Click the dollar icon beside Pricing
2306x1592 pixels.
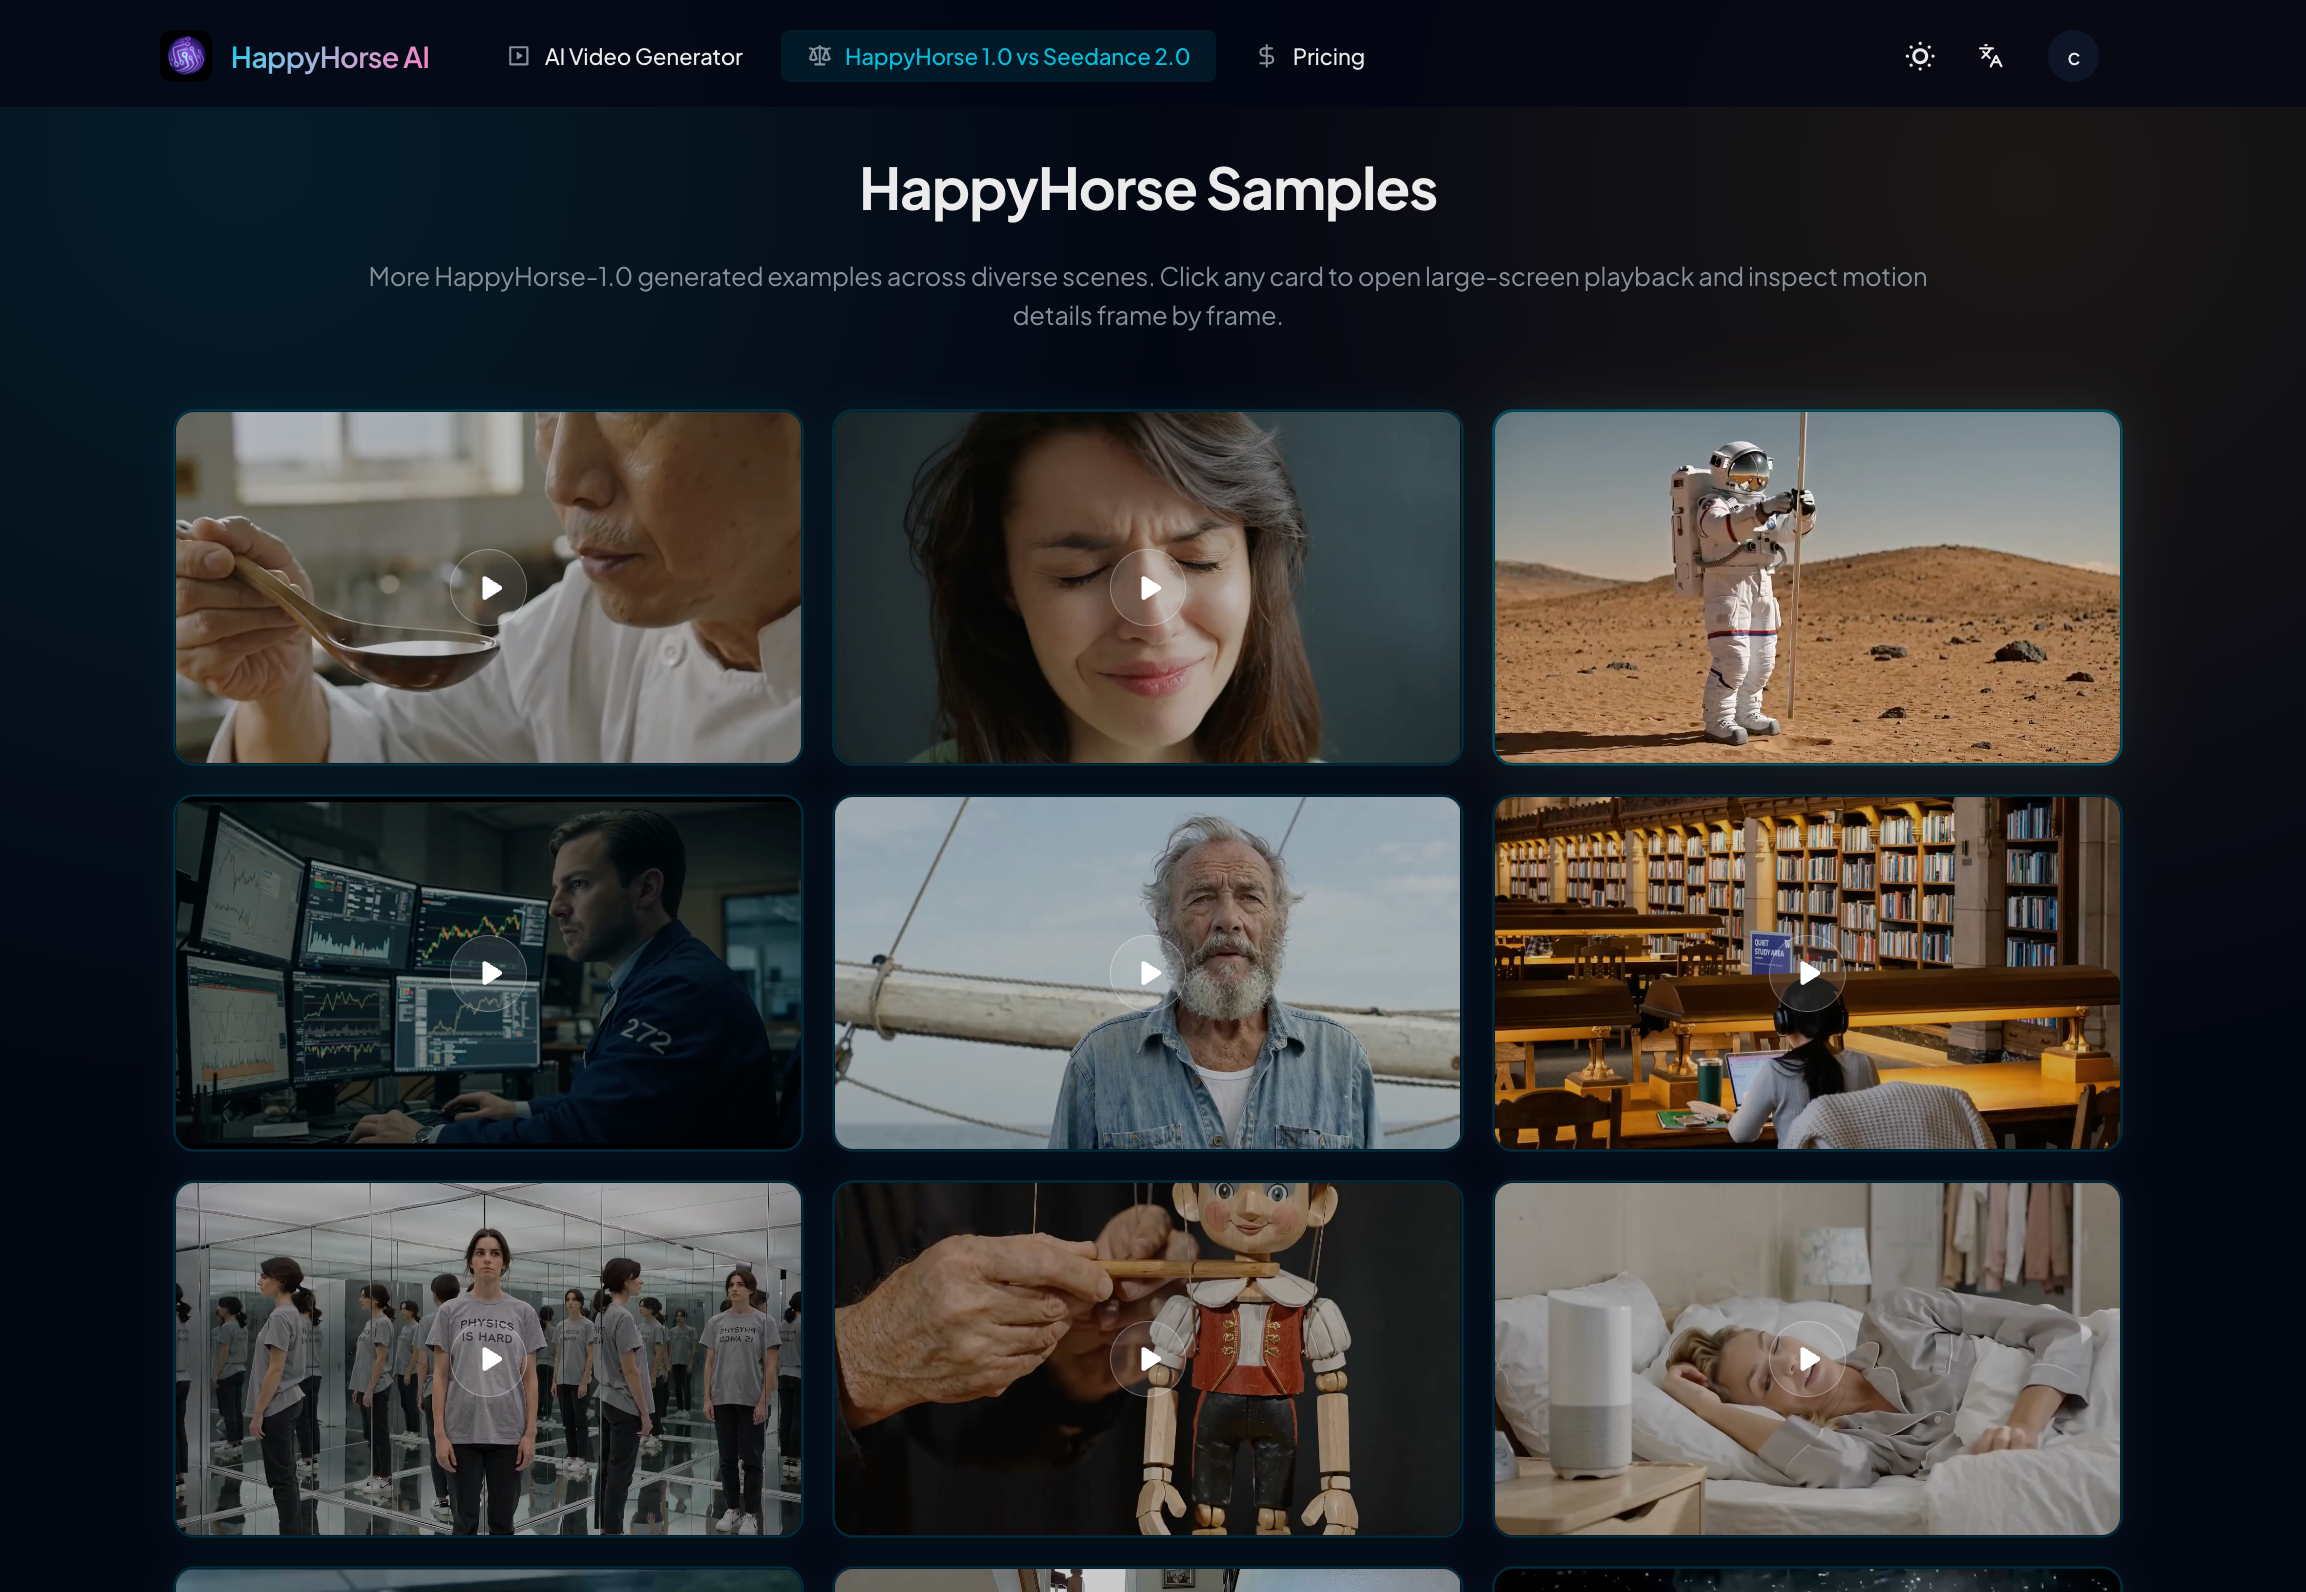(x=1265, y=56)
